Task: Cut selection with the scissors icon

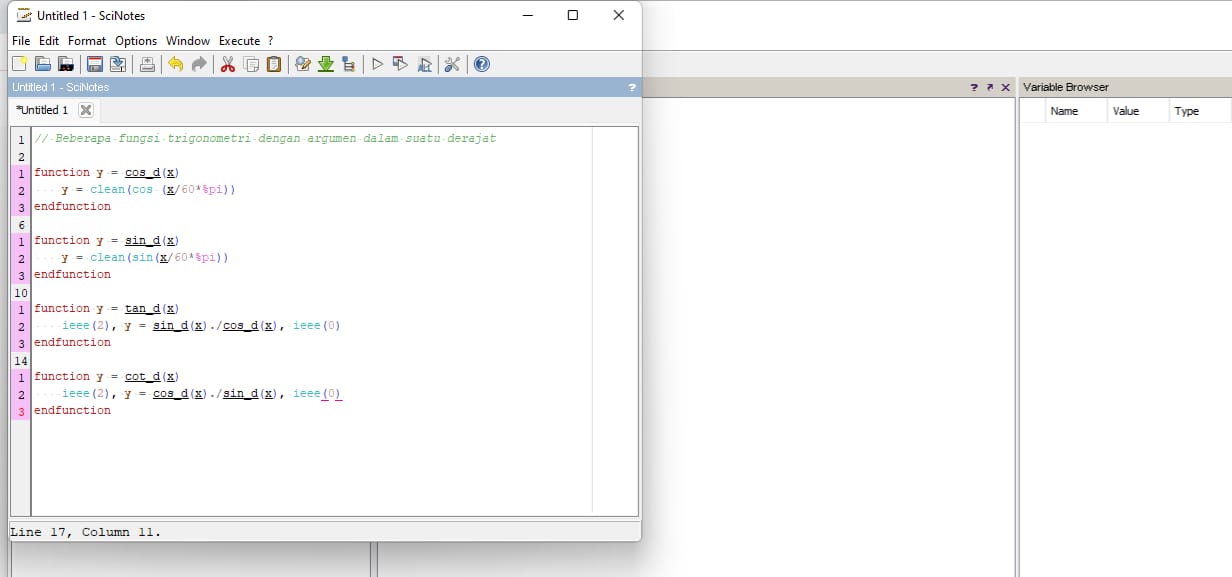Action: [228, 64]
